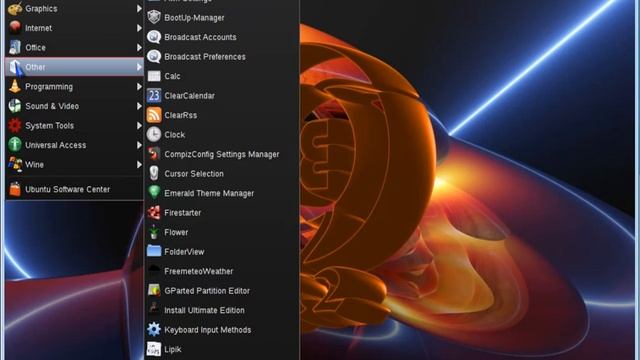Click the Graphics palette icon
This screenshot has width=640, height=360.
[15, 9]
